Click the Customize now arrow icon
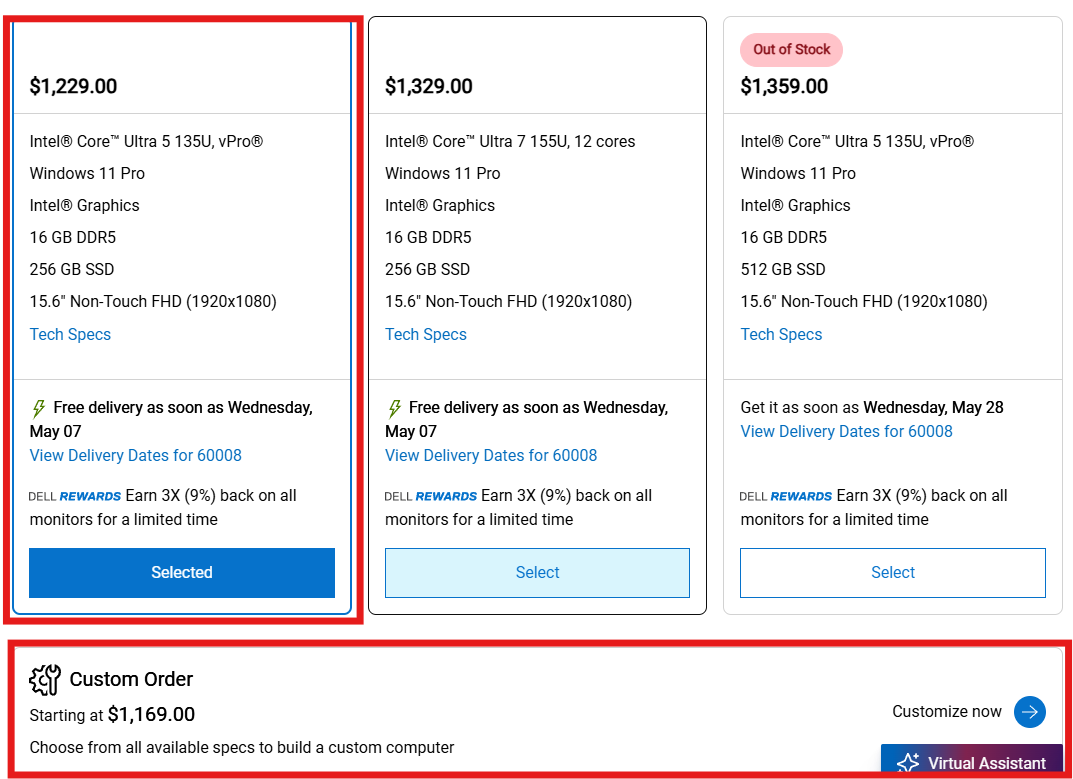Viewport: 1073px width, 779px height. tap(1029, 712)
